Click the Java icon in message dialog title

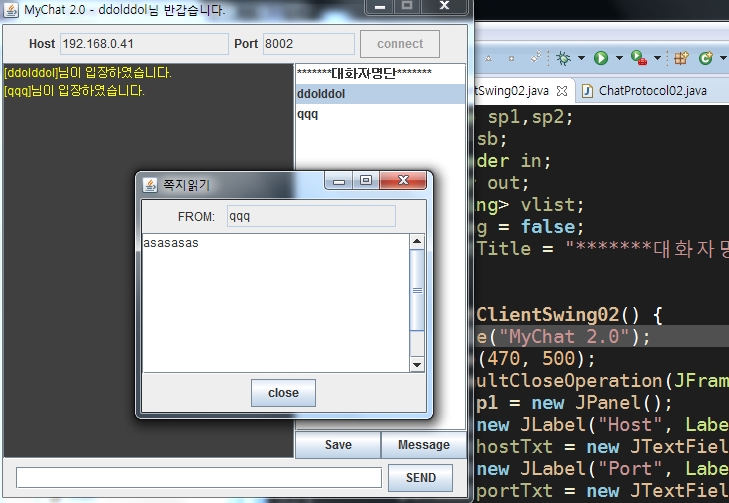151,184
